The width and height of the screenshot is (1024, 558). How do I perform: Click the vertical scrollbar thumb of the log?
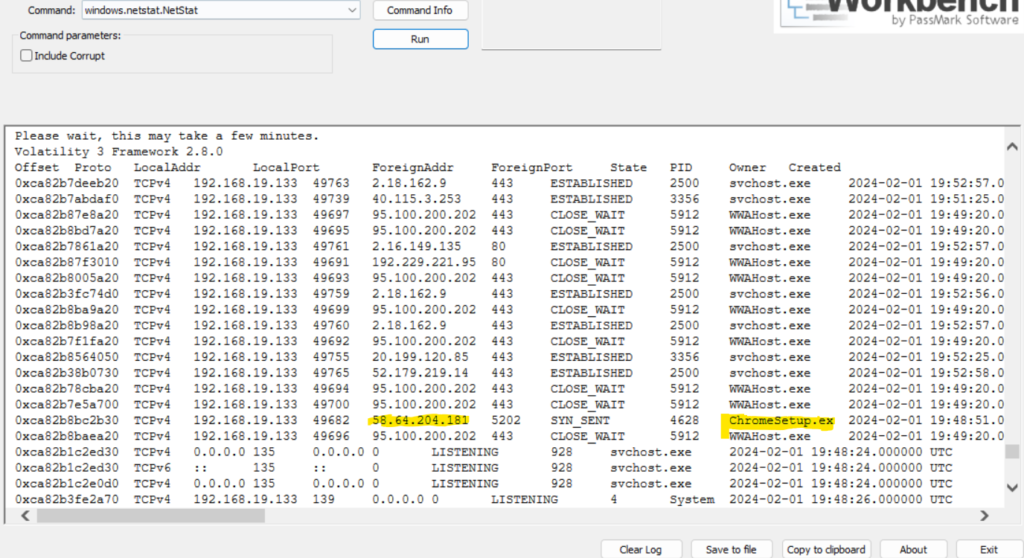1012,451
